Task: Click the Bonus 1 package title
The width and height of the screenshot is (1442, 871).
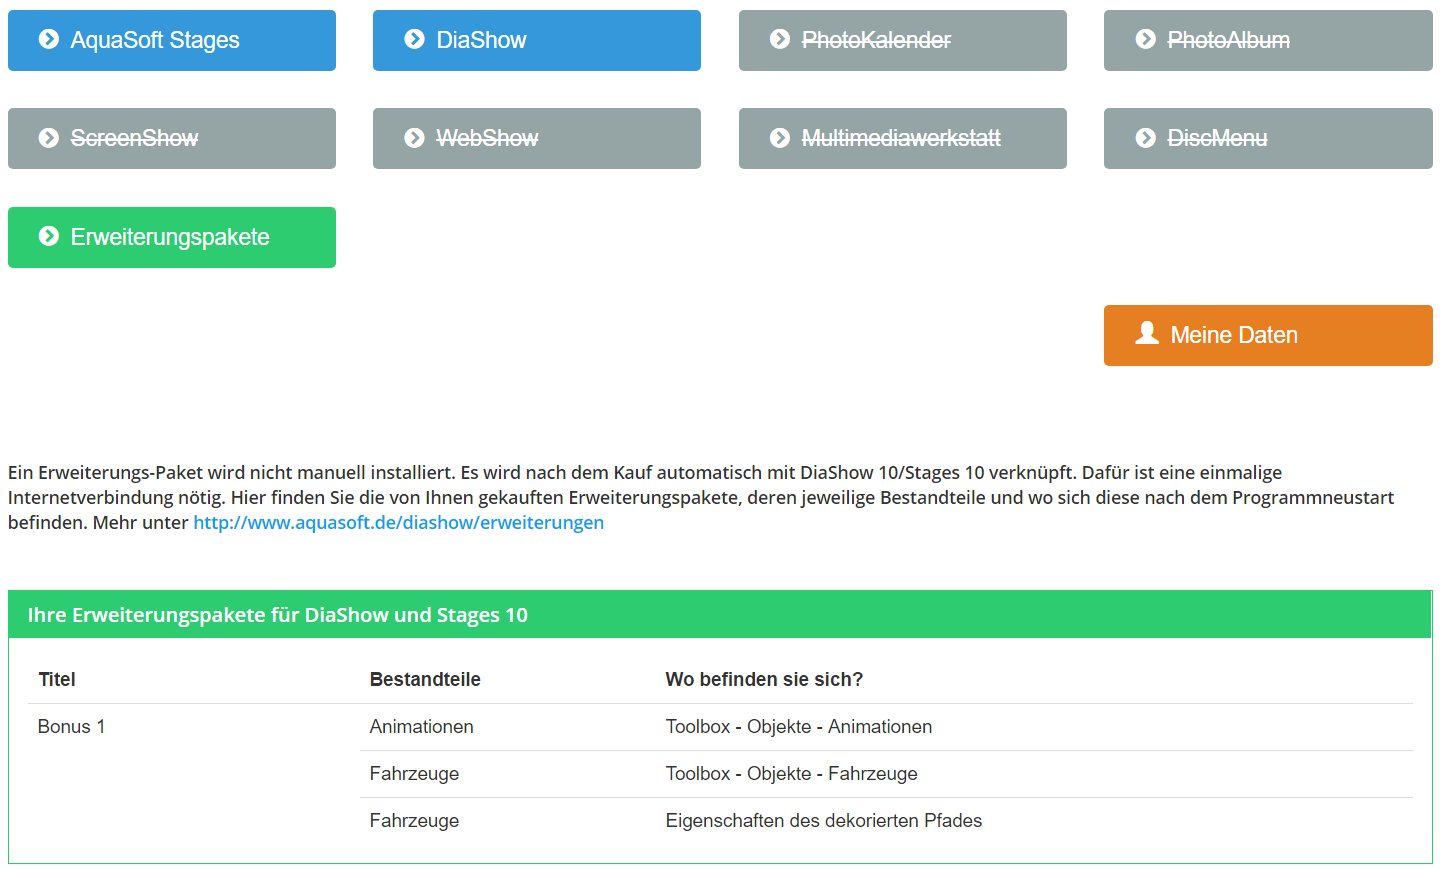Action: [71, 727]
